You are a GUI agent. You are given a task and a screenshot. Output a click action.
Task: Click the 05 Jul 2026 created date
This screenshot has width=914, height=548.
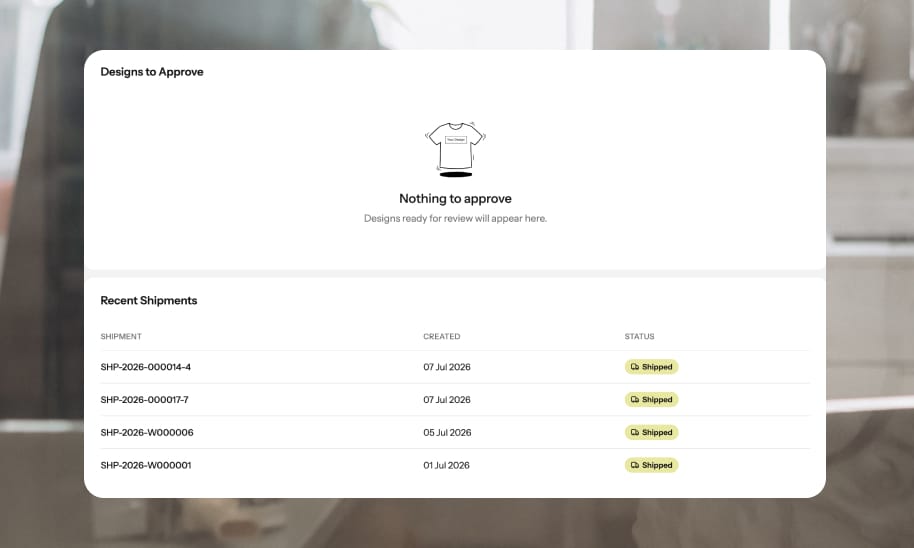tap(447, 432)
